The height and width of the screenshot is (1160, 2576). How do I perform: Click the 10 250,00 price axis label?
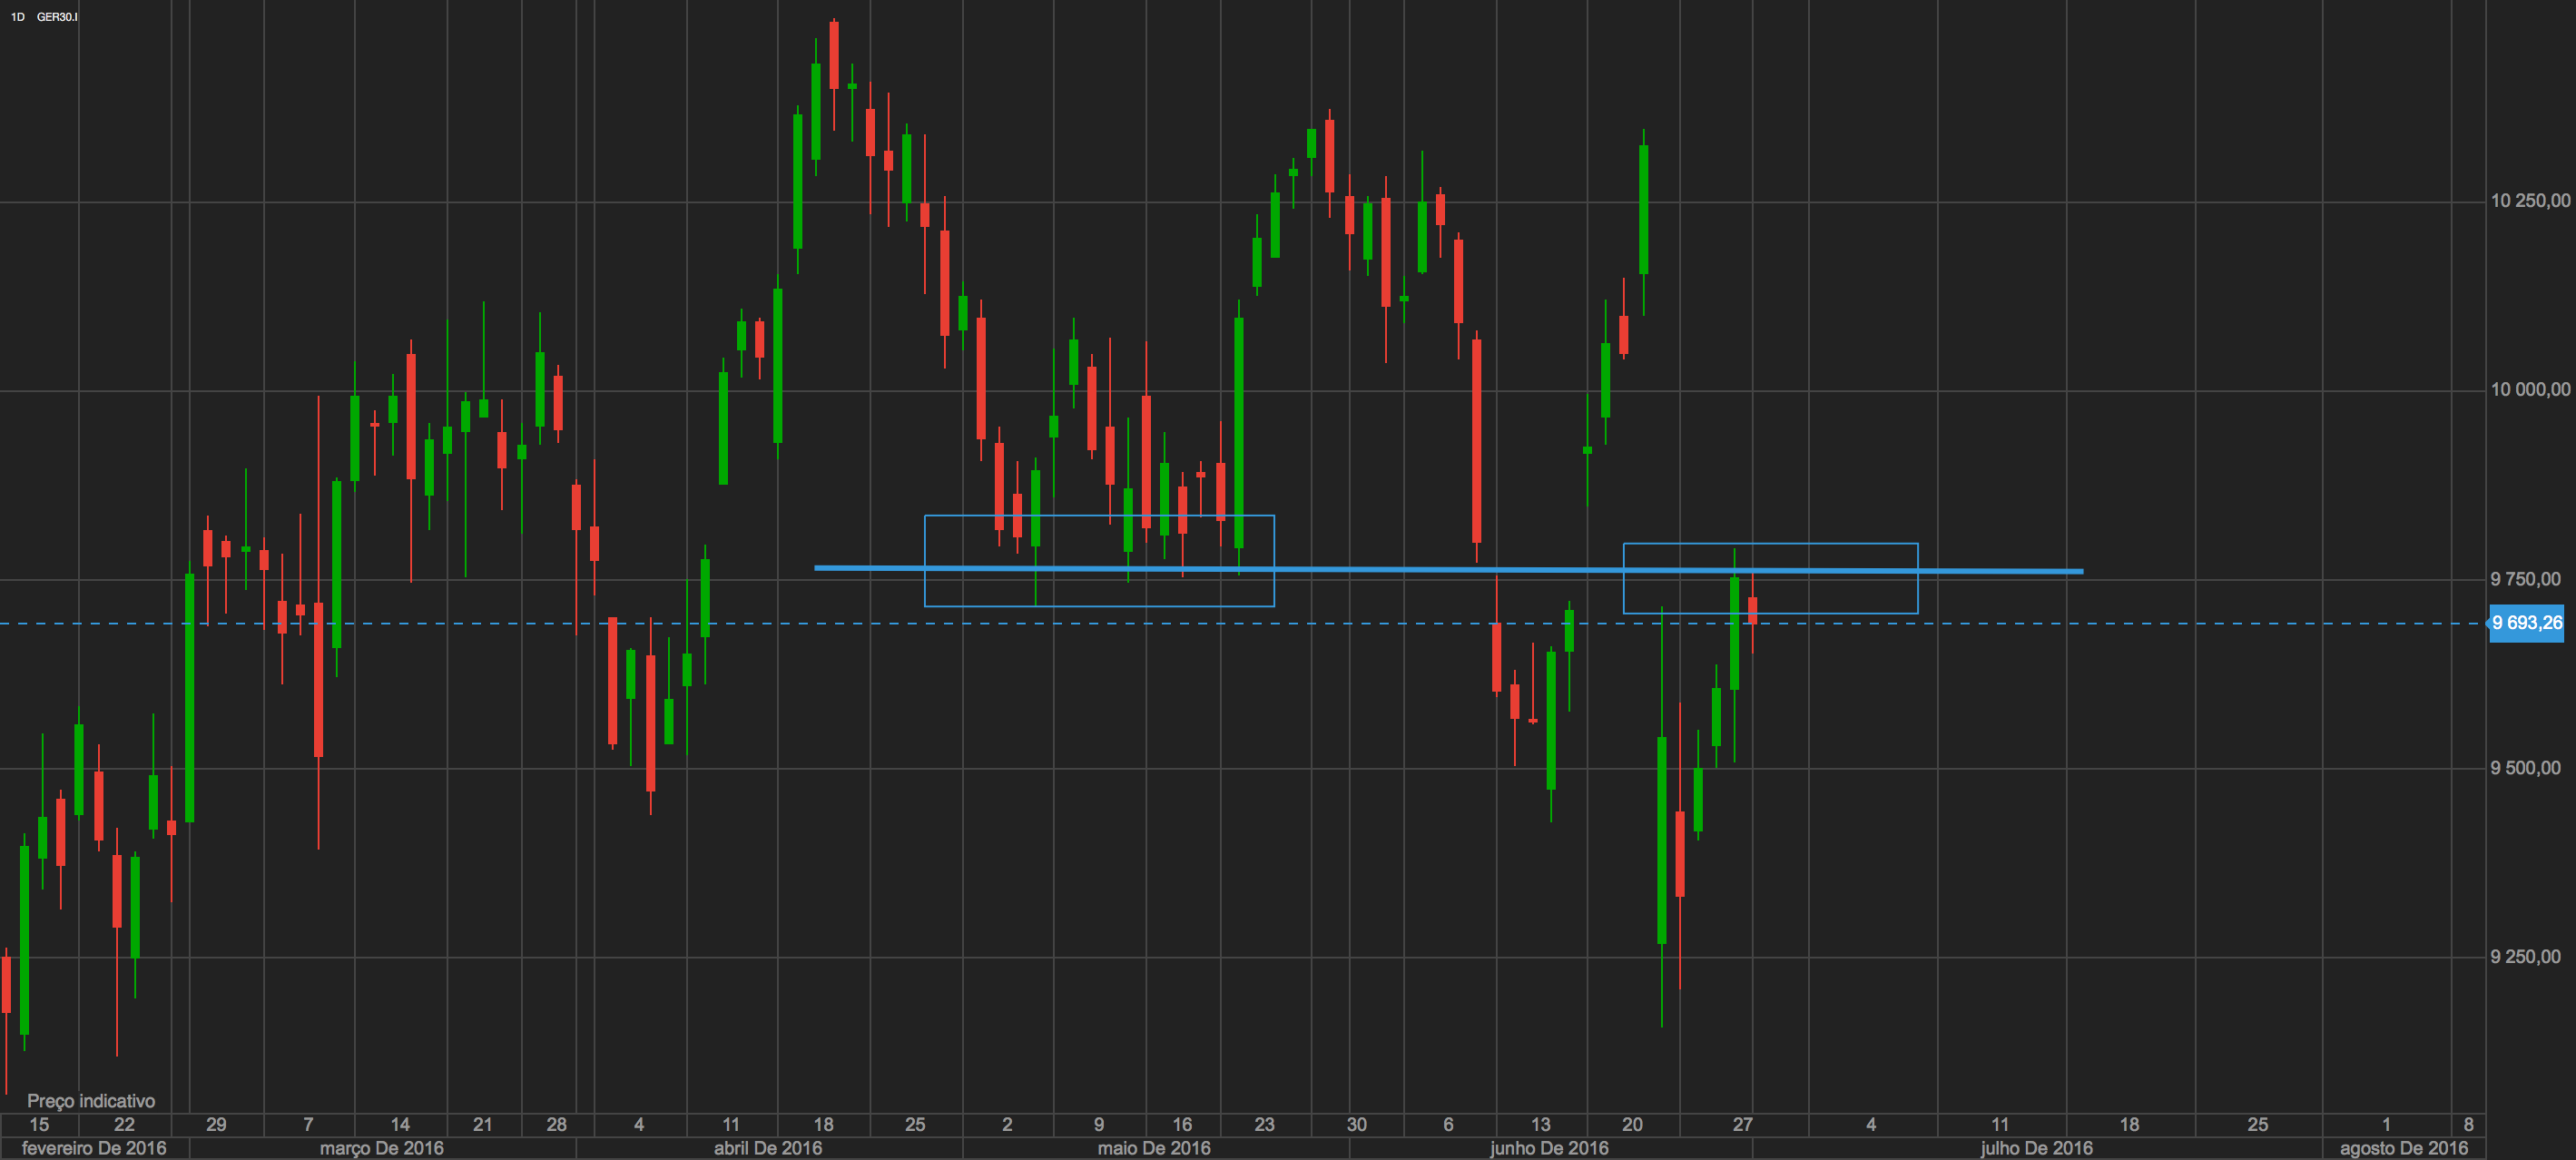(x=2529, y=201)
